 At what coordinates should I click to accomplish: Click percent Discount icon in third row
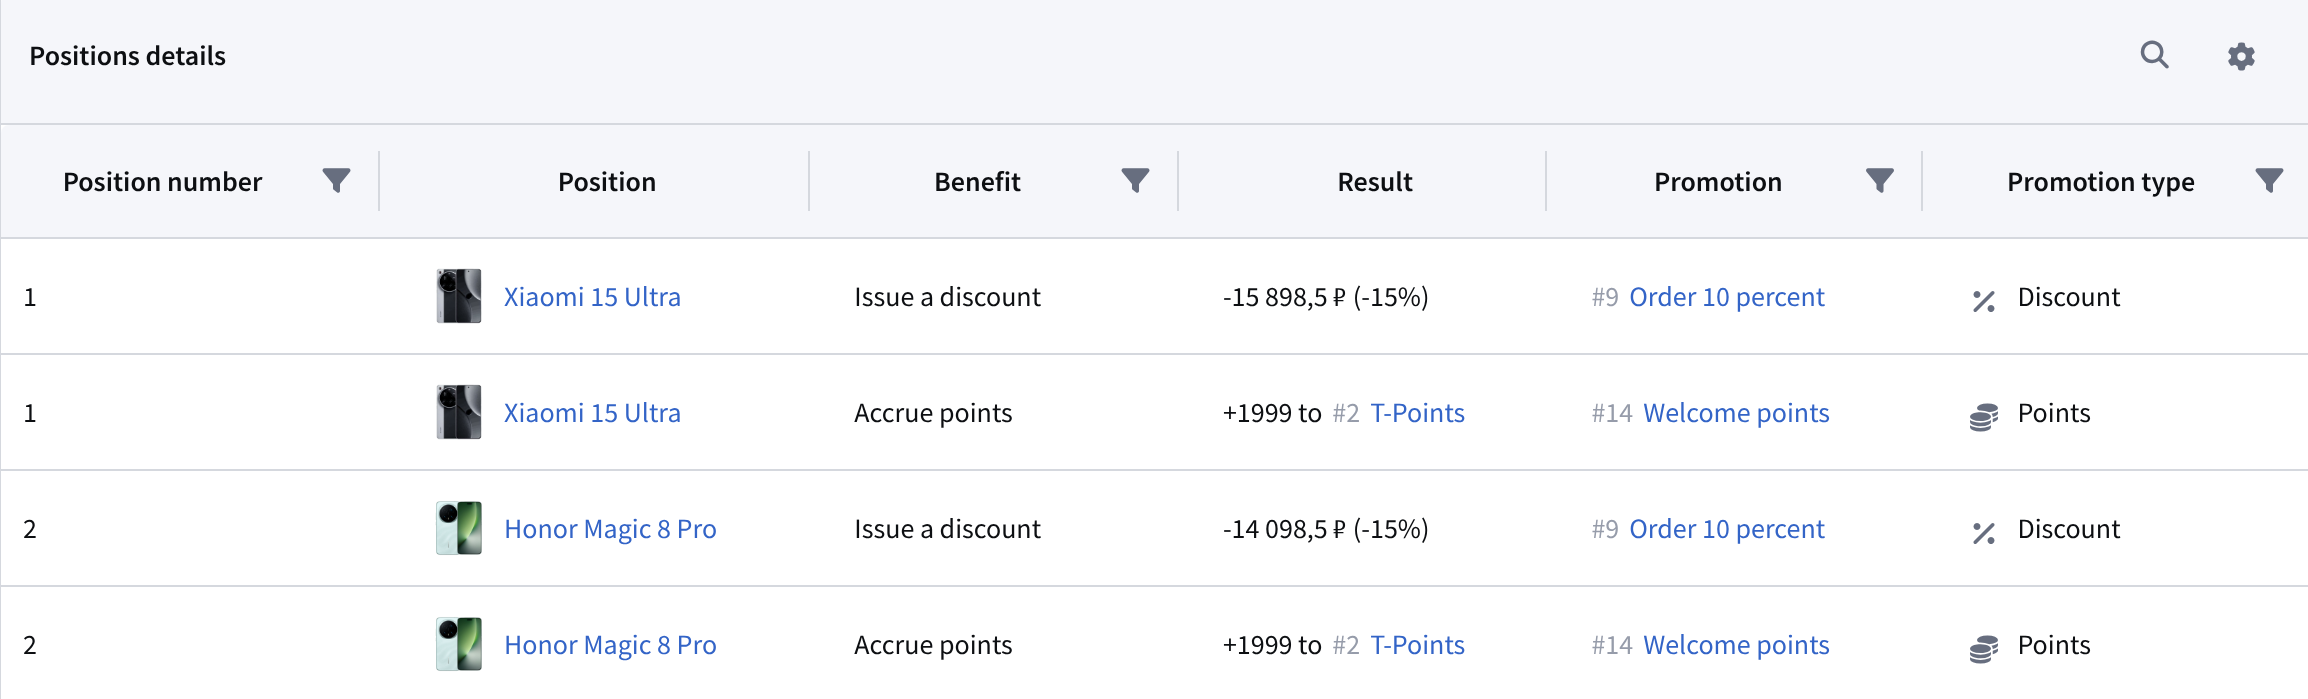pos(1984,532)
